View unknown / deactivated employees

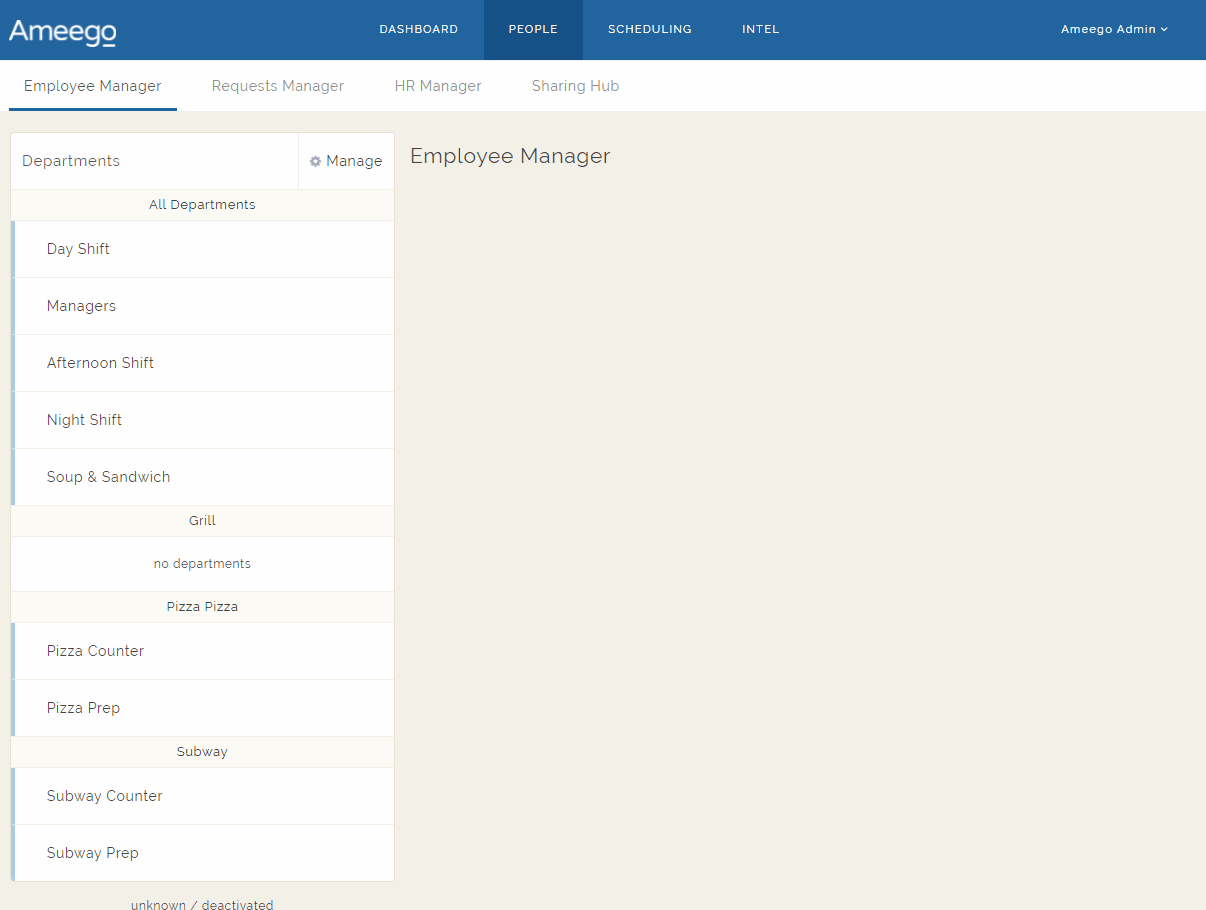tap(202, 904)
